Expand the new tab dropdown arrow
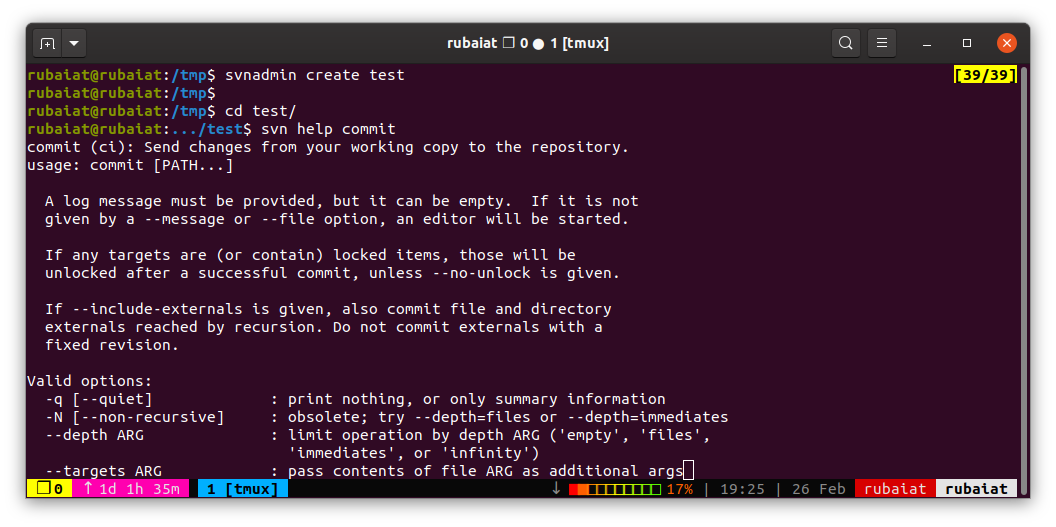 point(75,43)
